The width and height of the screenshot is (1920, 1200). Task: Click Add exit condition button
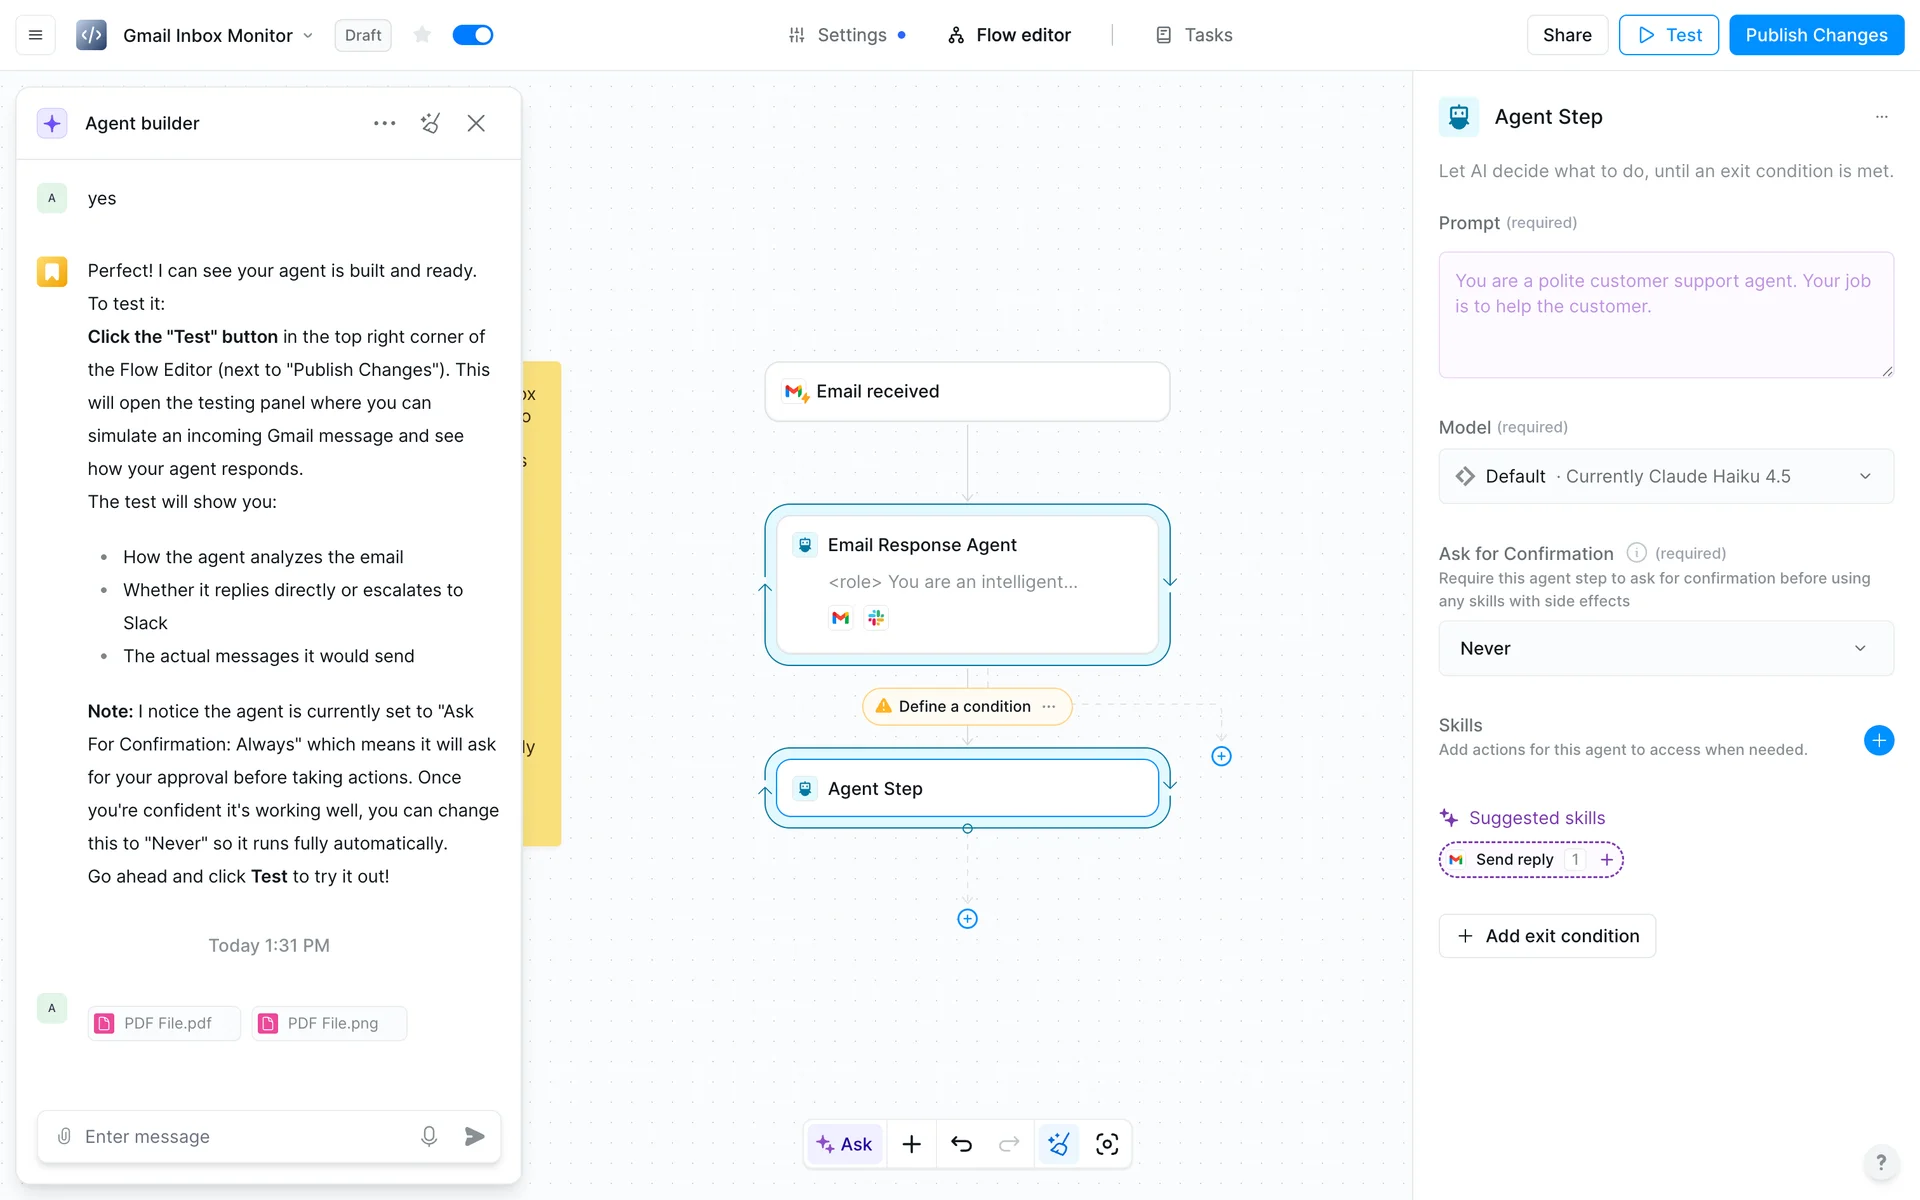[1547, 936]
